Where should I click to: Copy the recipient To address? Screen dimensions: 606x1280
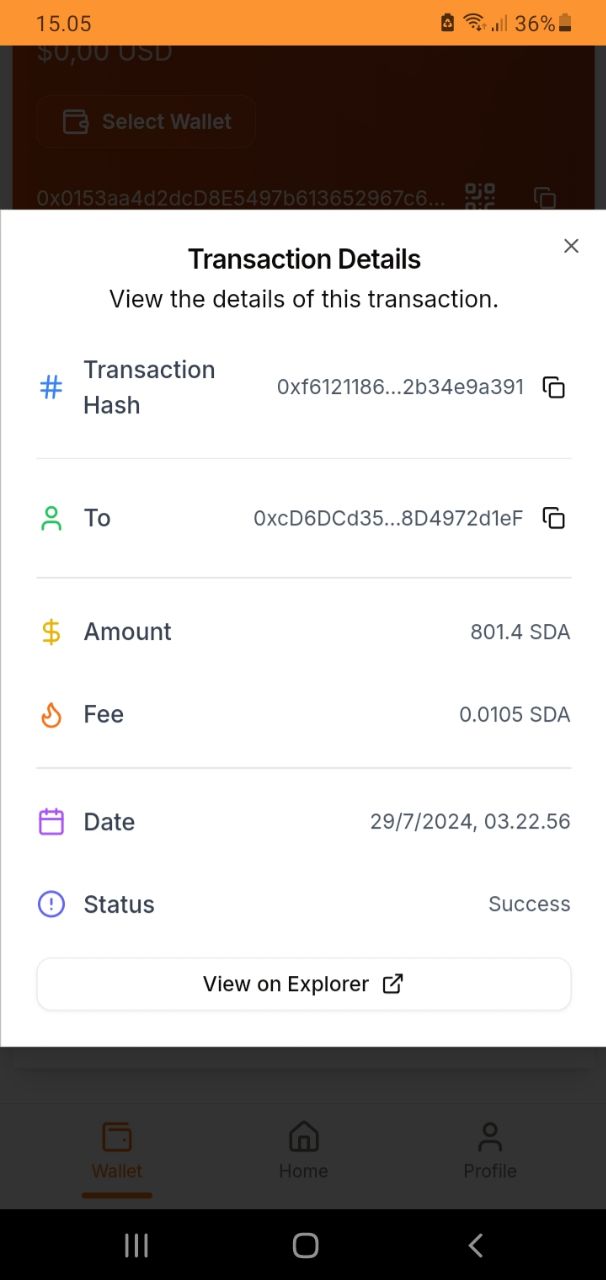(x=554, y=518)
